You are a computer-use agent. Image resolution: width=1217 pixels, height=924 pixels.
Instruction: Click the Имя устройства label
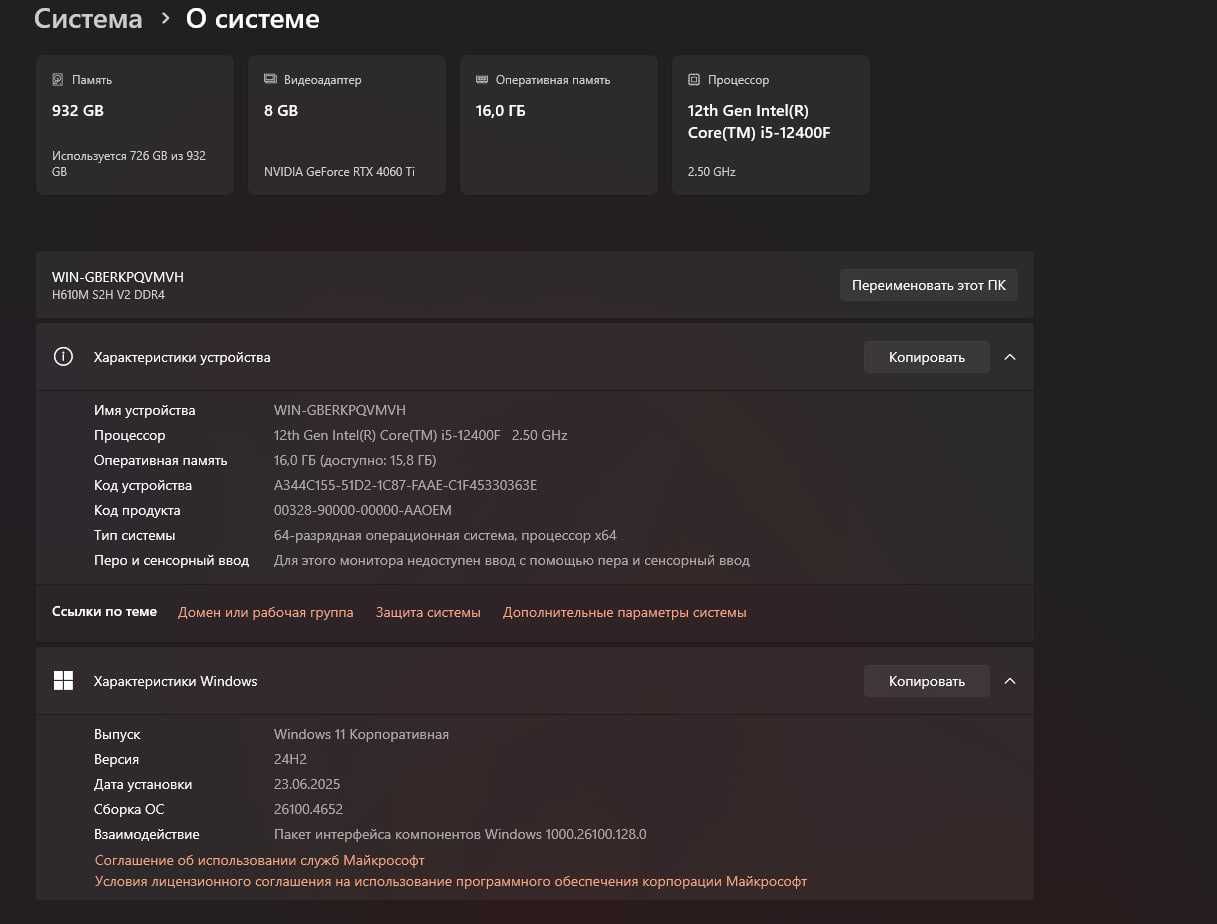point(145,410)
